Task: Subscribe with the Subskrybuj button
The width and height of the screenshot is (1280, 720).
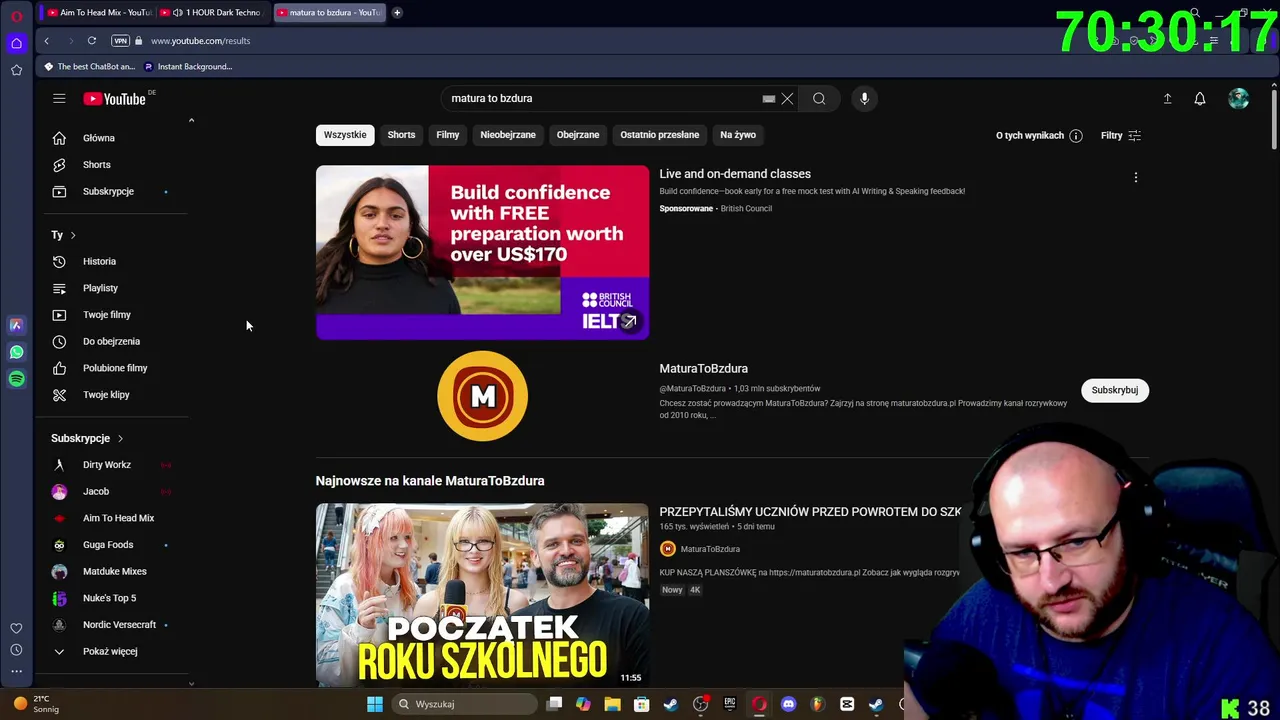Action: [x=1114, y=390]
